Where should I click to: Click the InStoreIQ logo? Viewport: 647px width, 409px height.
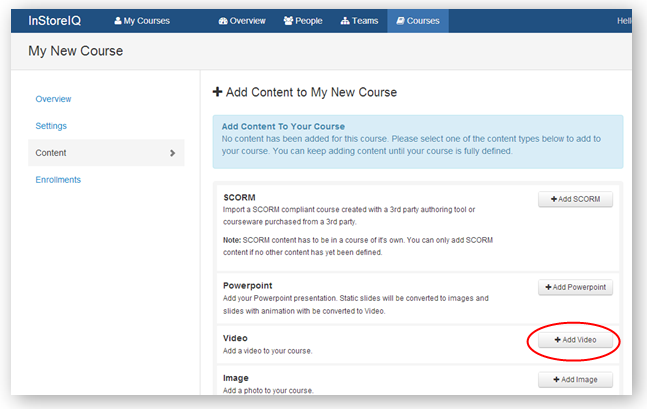pos(57,20)
